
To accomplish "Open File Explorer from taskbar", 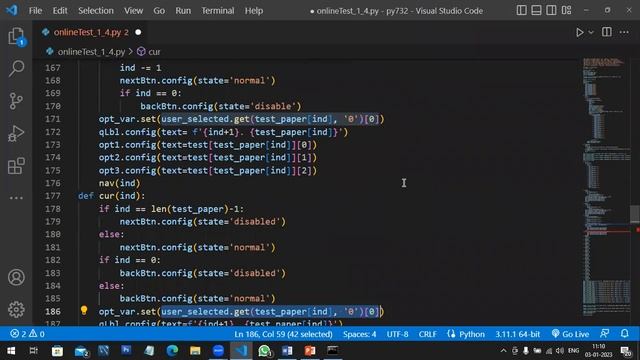I will coord(195,351).
